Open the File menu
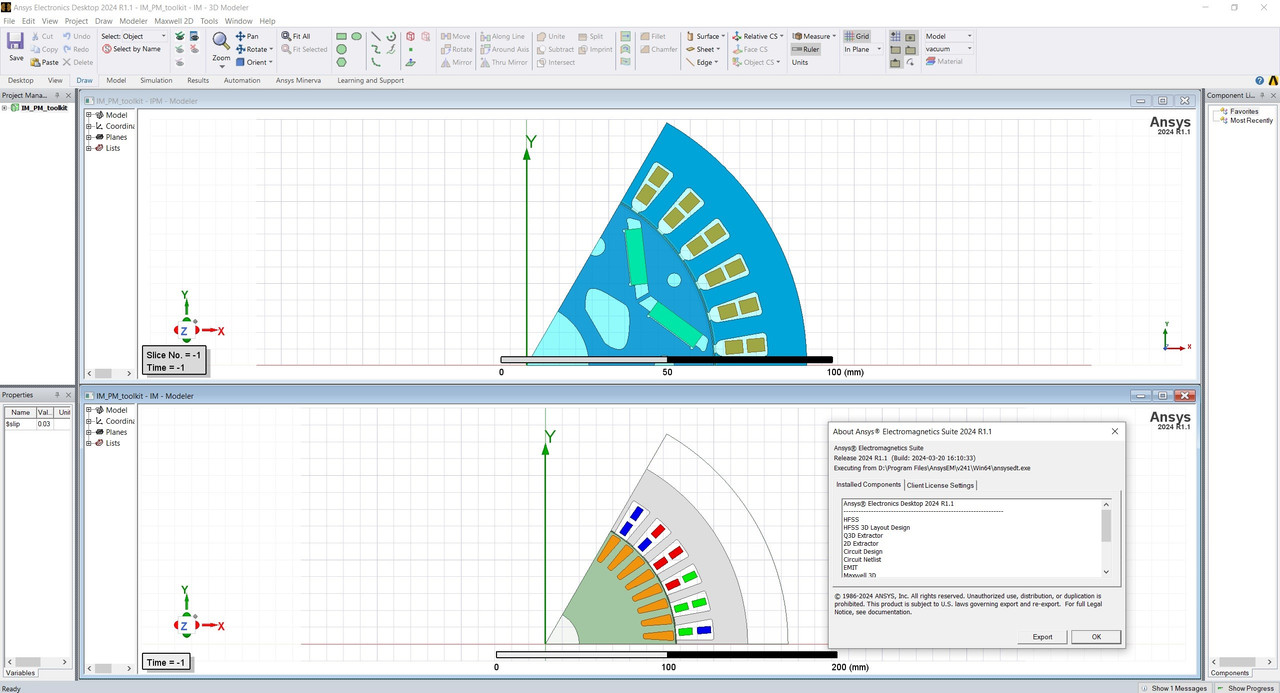Image resolution: width=1280 pixels, height=693 pixels. (9, 21)
